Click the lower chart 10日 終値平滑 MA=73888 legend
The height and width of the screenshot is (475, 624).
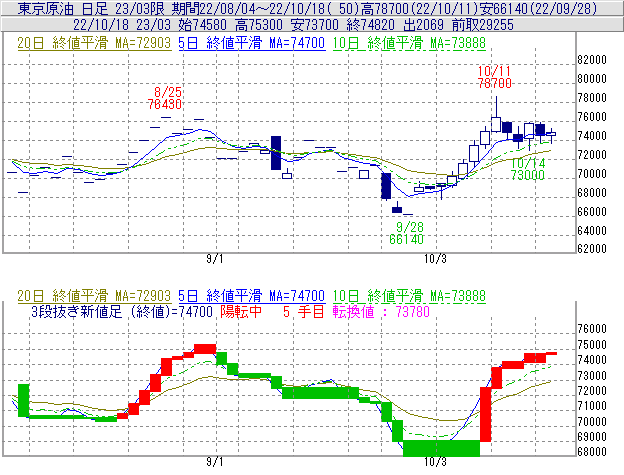click(409, 296)
